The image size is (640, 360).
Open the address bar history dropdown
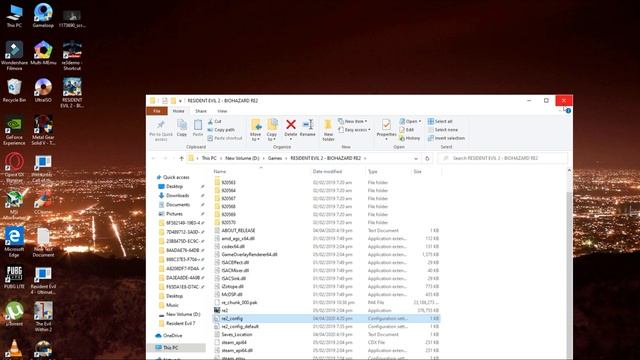coord(416,158)
